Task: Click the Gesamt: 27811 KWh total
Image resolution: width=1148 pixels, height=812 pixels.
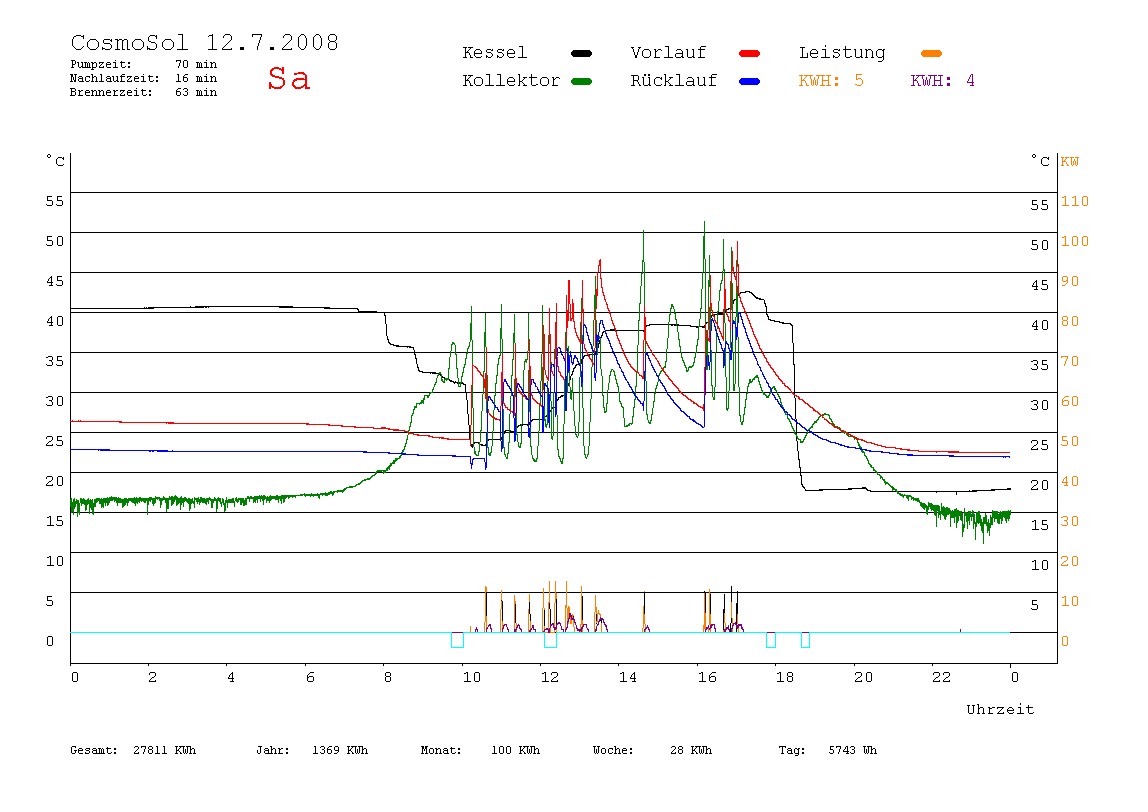Action: click(133, 750)
